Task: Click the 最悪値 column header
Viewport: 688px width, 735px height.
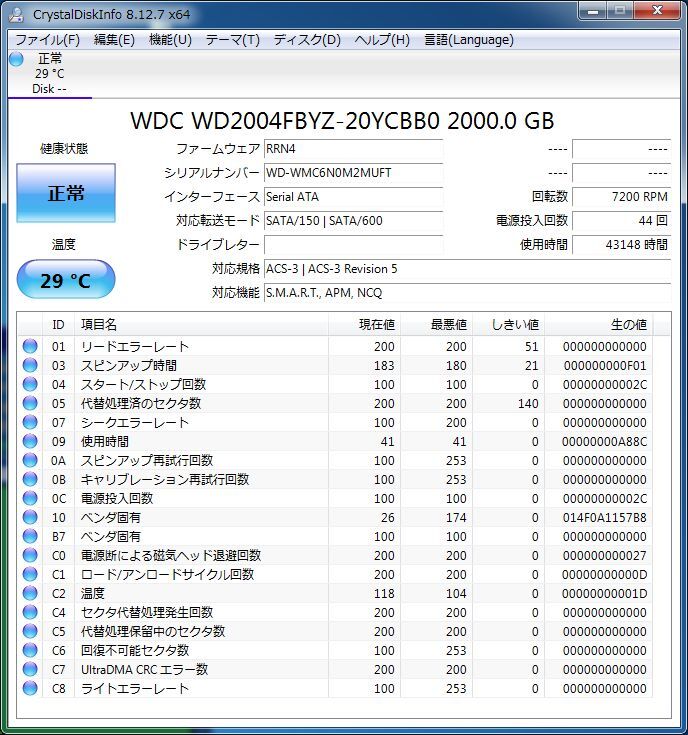Action: click(436, 324)
